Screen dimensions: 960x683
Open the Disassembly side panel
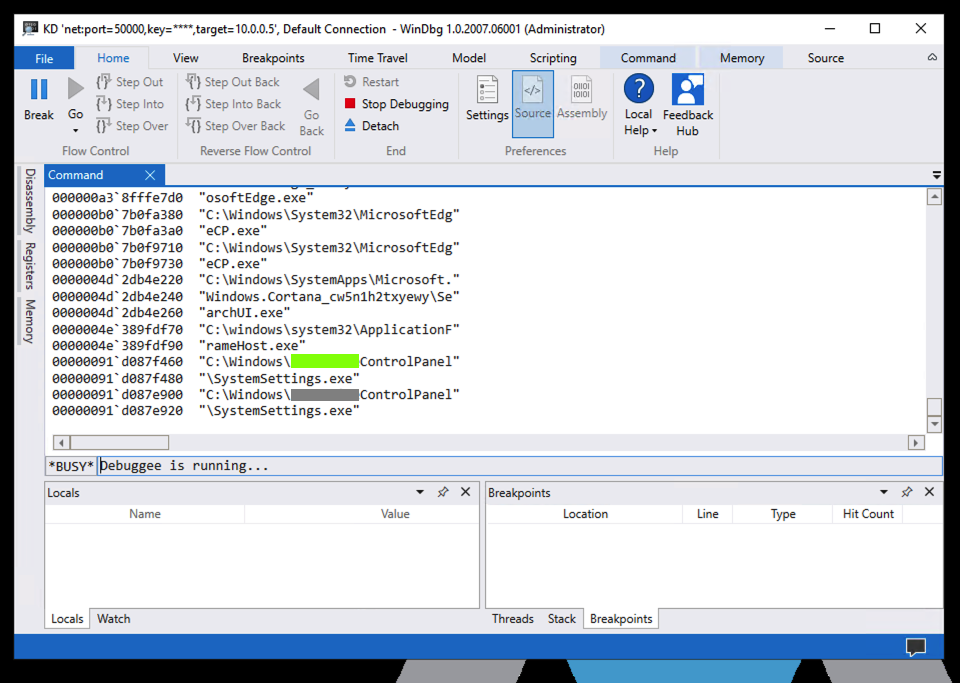point(29,201)
